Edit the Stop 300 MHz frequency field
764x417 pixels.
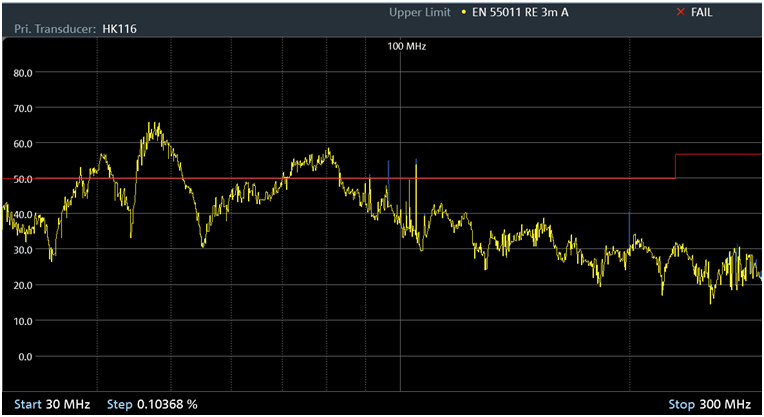tap(709, 404)
